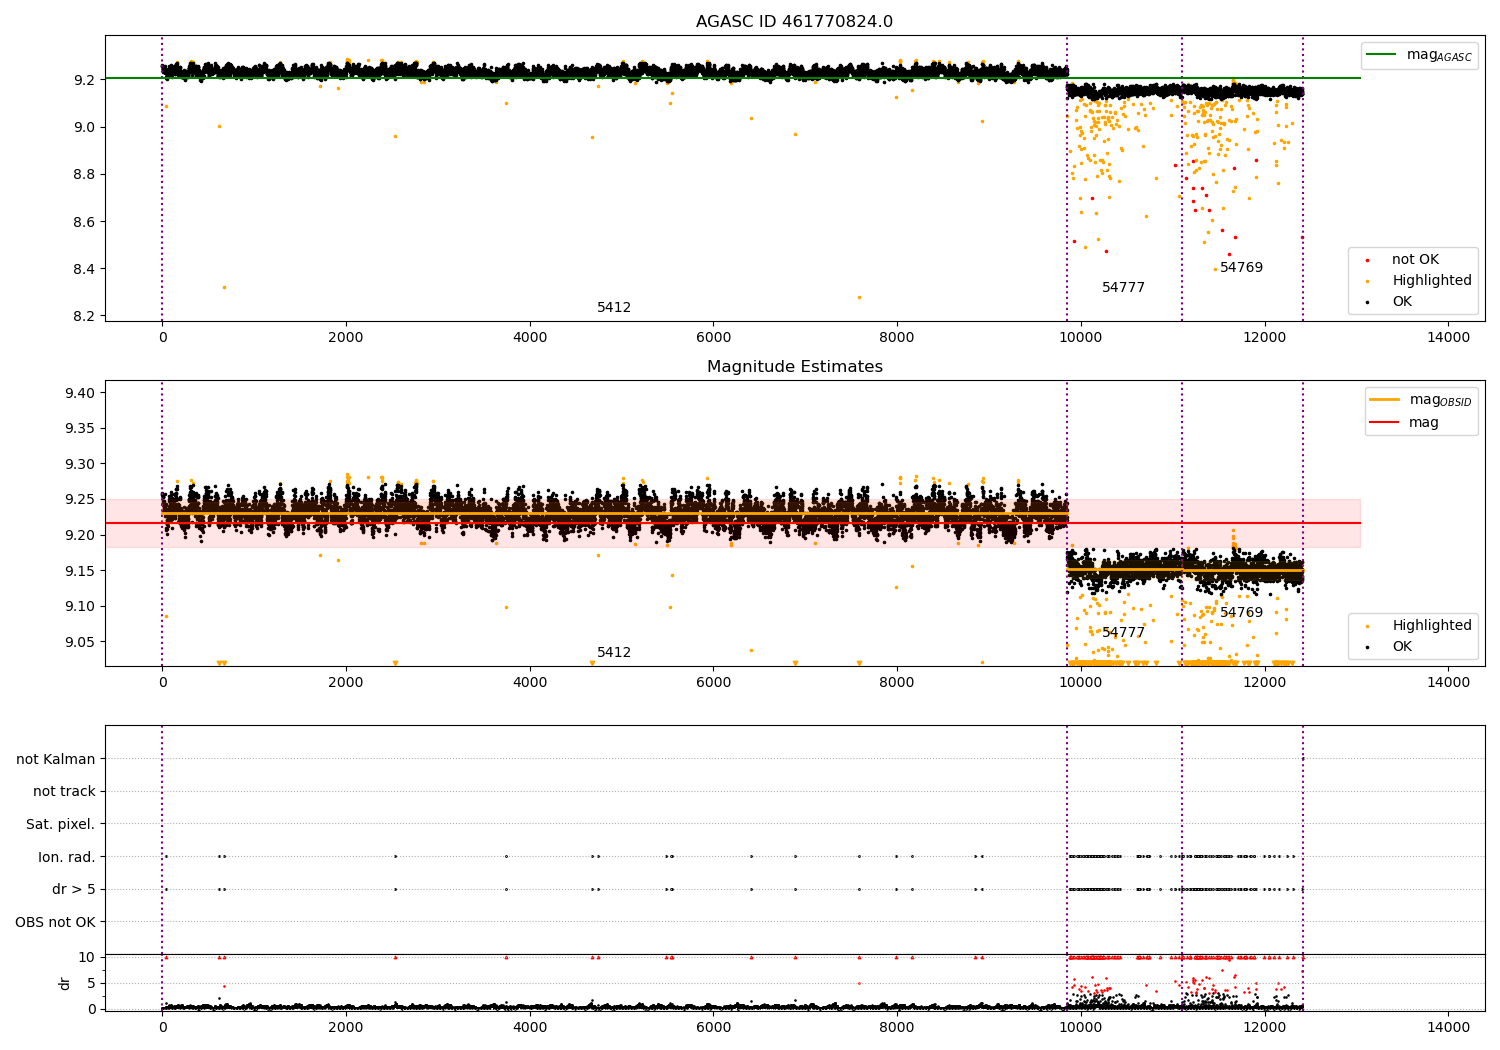The width and height of the screenshot is (1500, 1050).
Task: Click the 9.15 y-axis tick label
Action: pyautogui.click(x=80, y=571)
